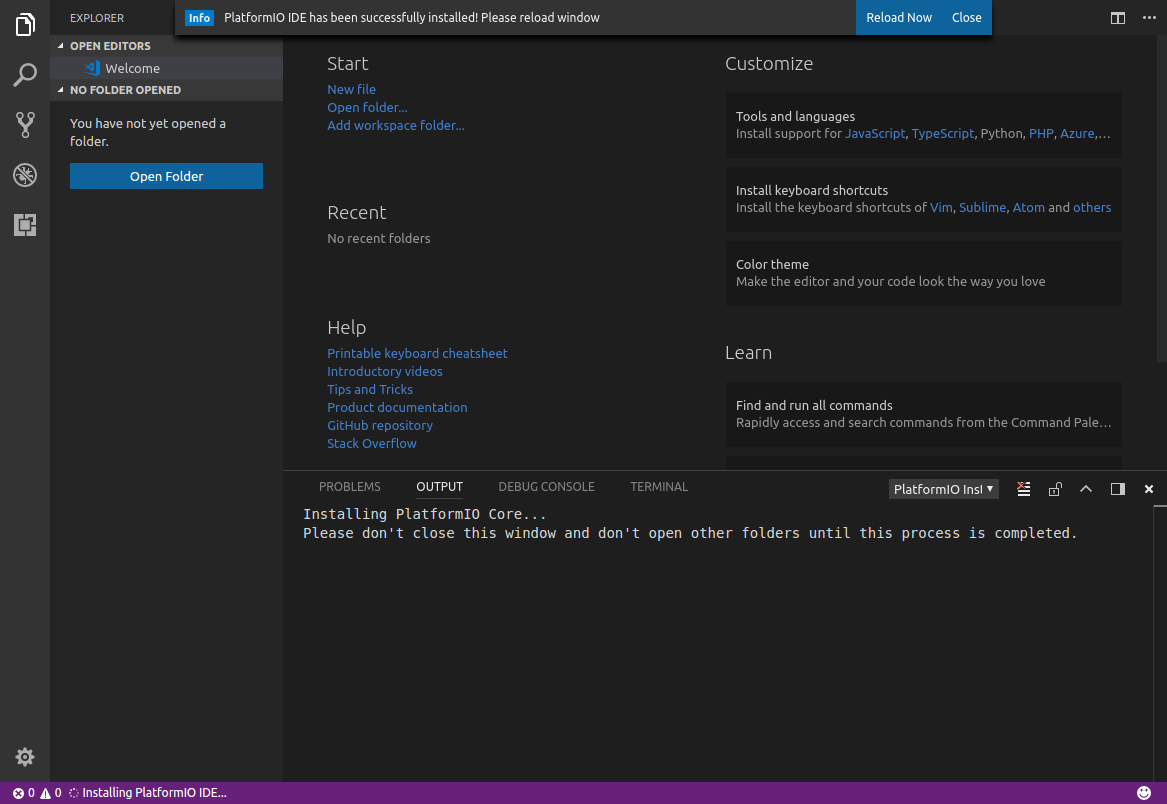Maximize the panel with the chevron up
Image resolution: width=1167 pixels, height=804 pixels.
pos(1086,489)
